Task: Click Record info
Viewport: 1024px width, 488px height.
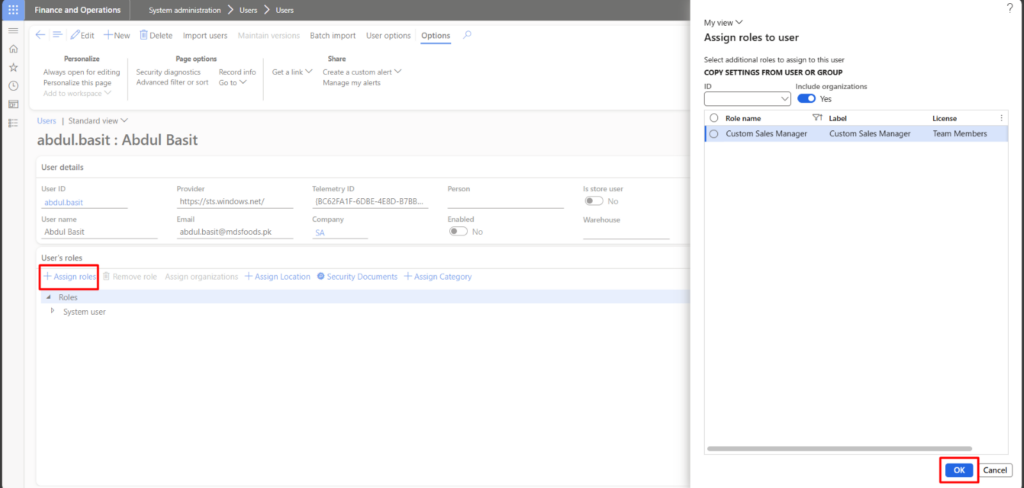Action: pyautogui.click(x=237, y=72)
